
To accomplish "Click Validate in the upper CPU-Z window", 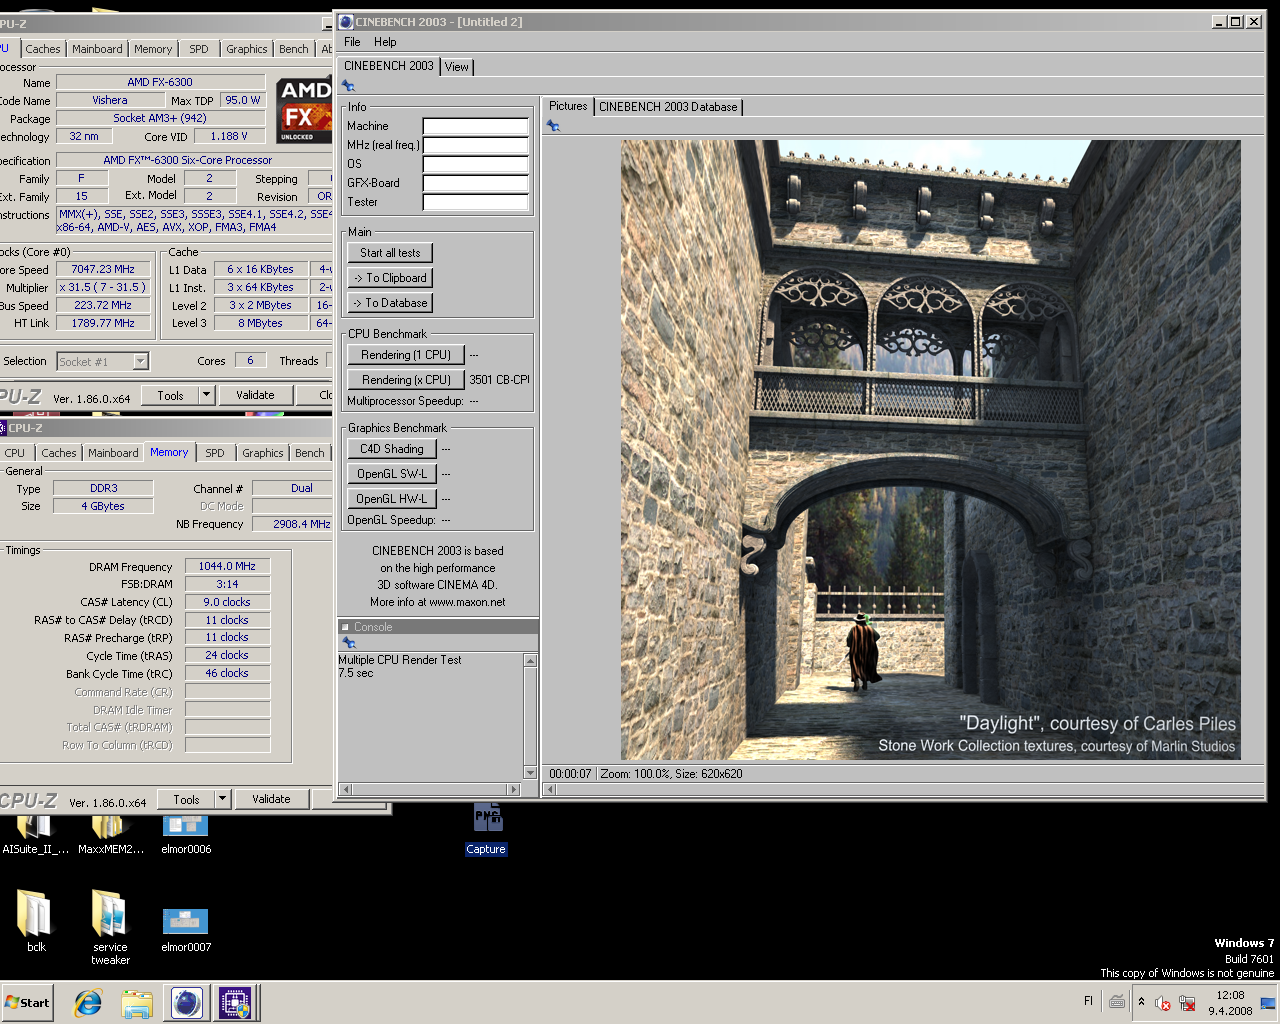I will (x=255, y=395).
